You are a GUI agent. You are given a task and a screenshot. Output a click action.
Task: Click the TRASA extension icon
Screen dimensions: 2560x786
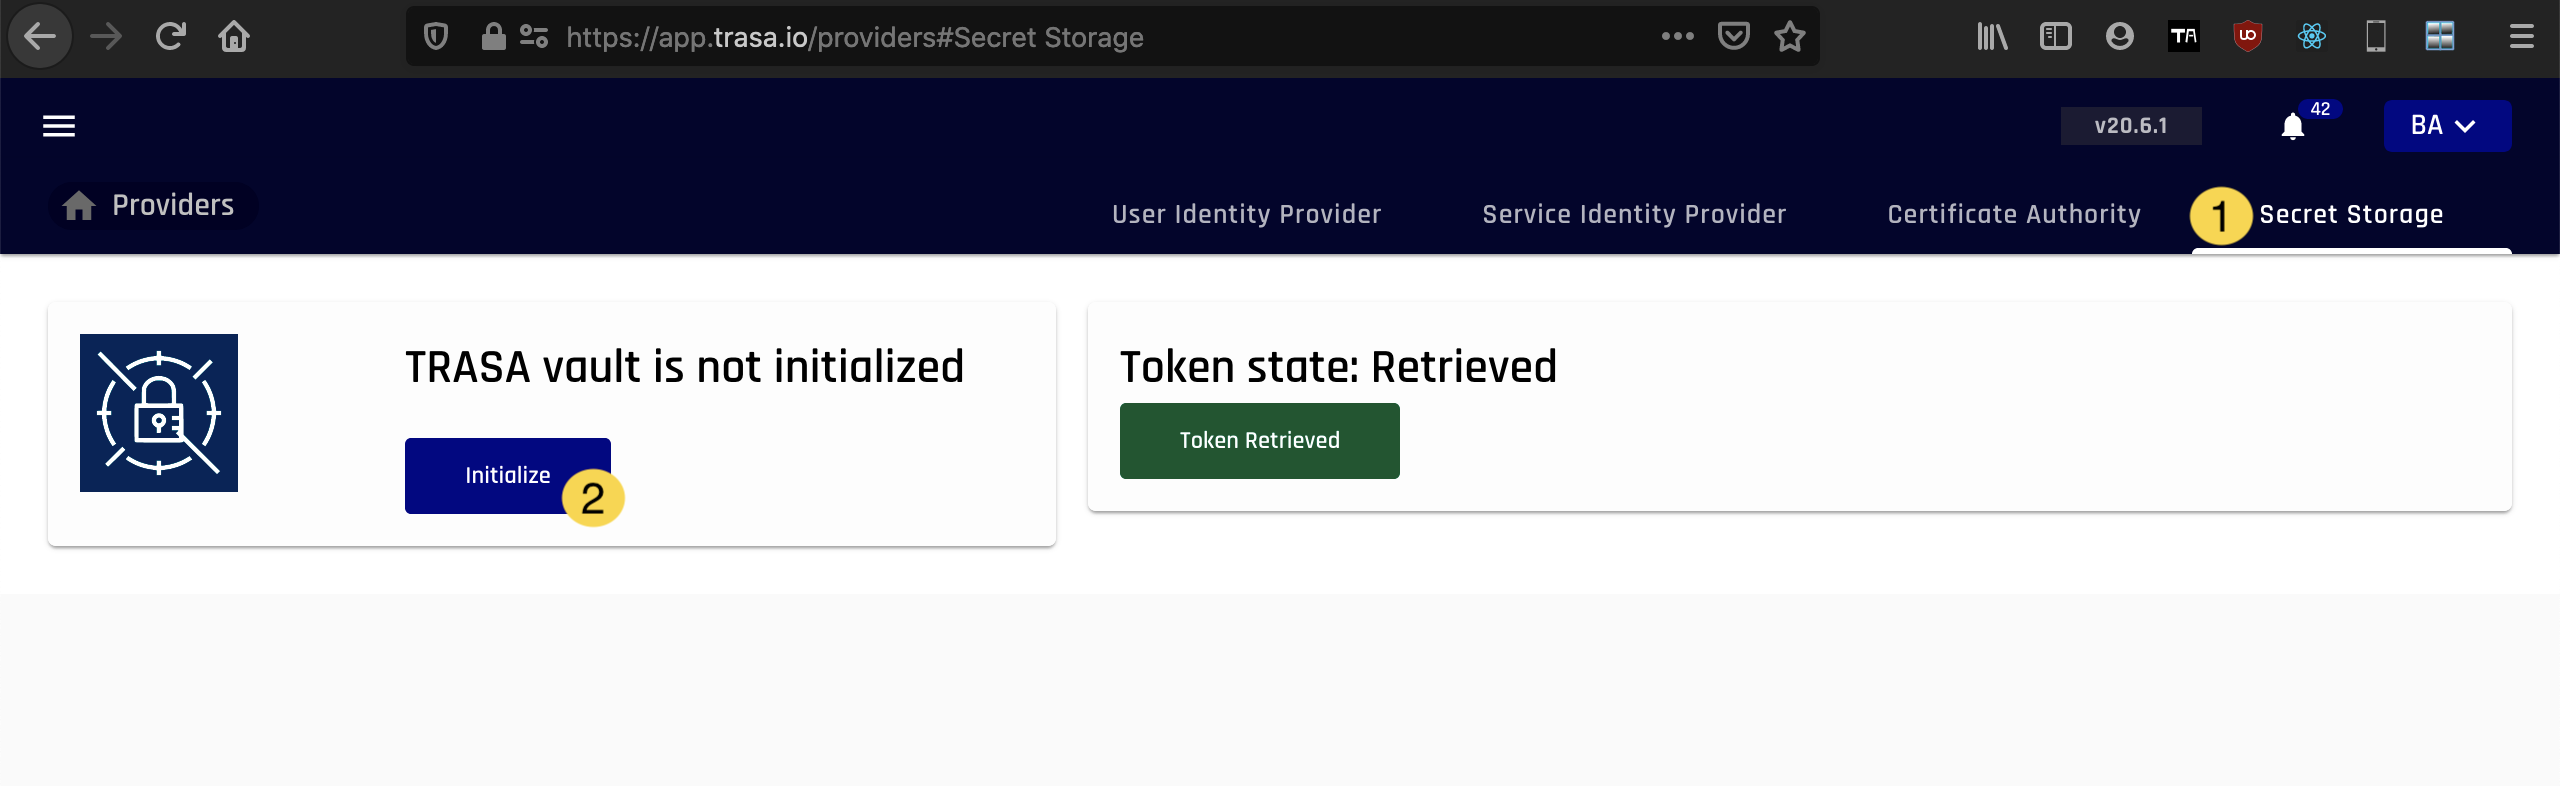[x=2183, y=37]
